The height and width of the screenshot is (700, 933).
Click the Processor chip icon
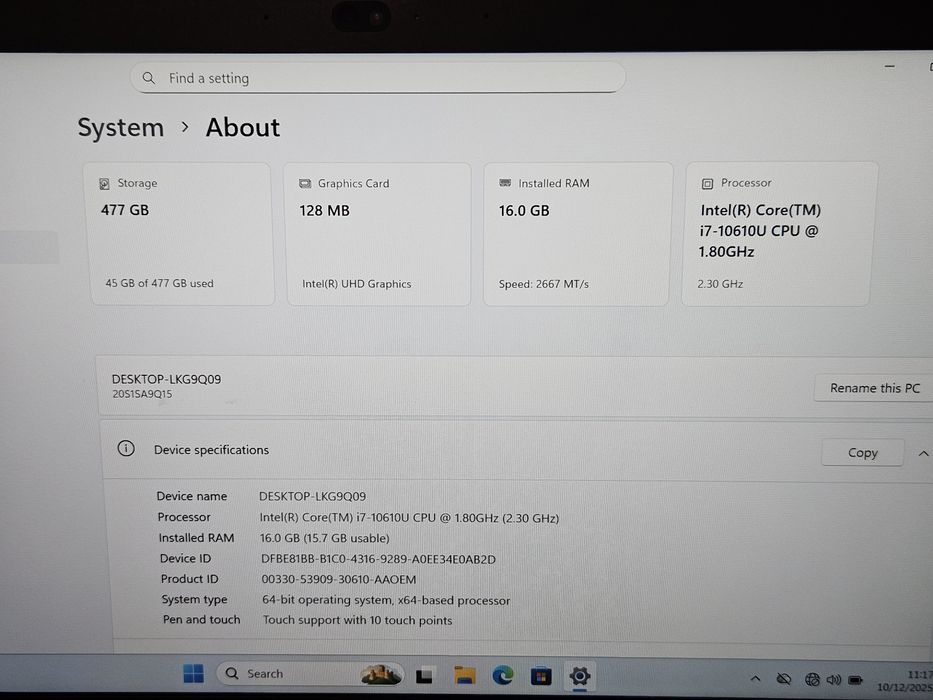(707, 183)
